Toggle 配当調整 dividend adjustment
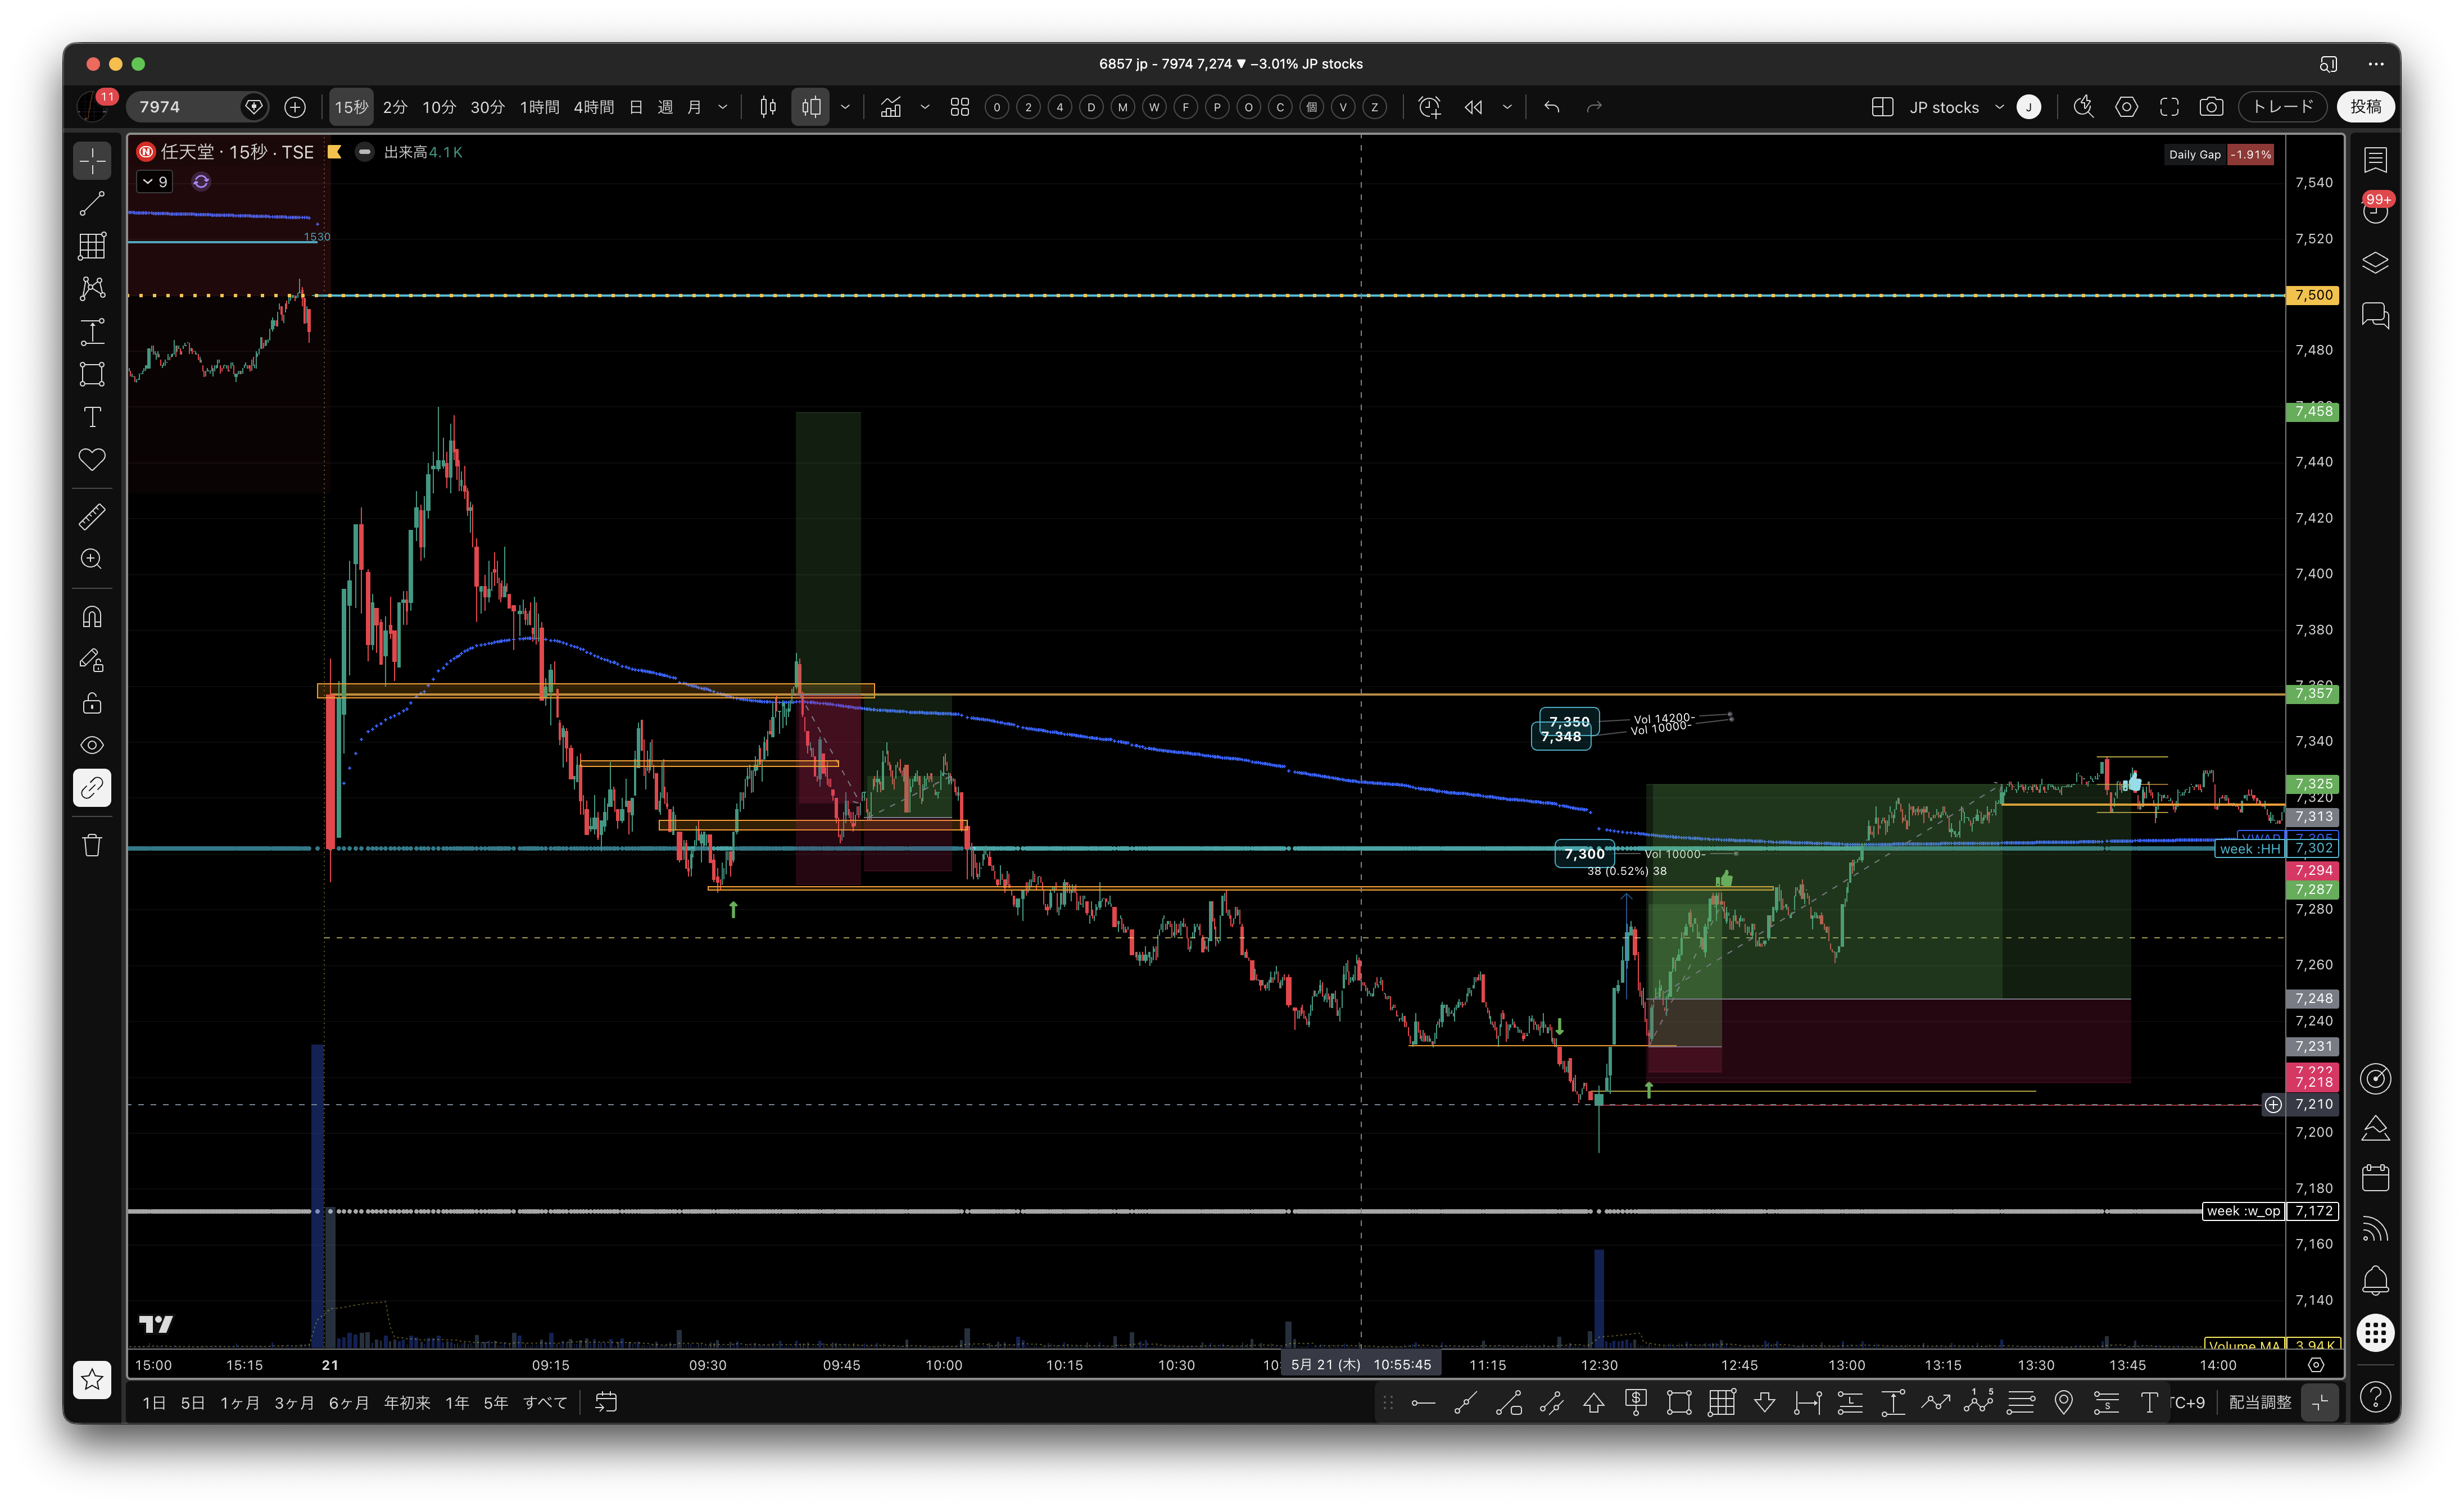This screenshot has width=2464, height=1507. point(2260,1403)
